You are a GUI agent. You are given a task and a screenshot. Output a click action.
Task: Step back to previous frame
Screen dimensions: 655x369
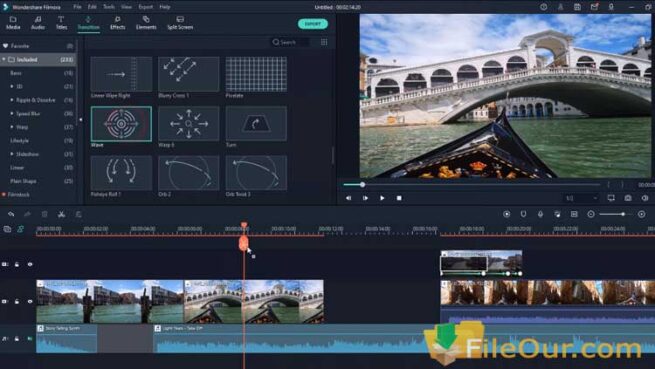pyautogui.click(x=348, y=198)
